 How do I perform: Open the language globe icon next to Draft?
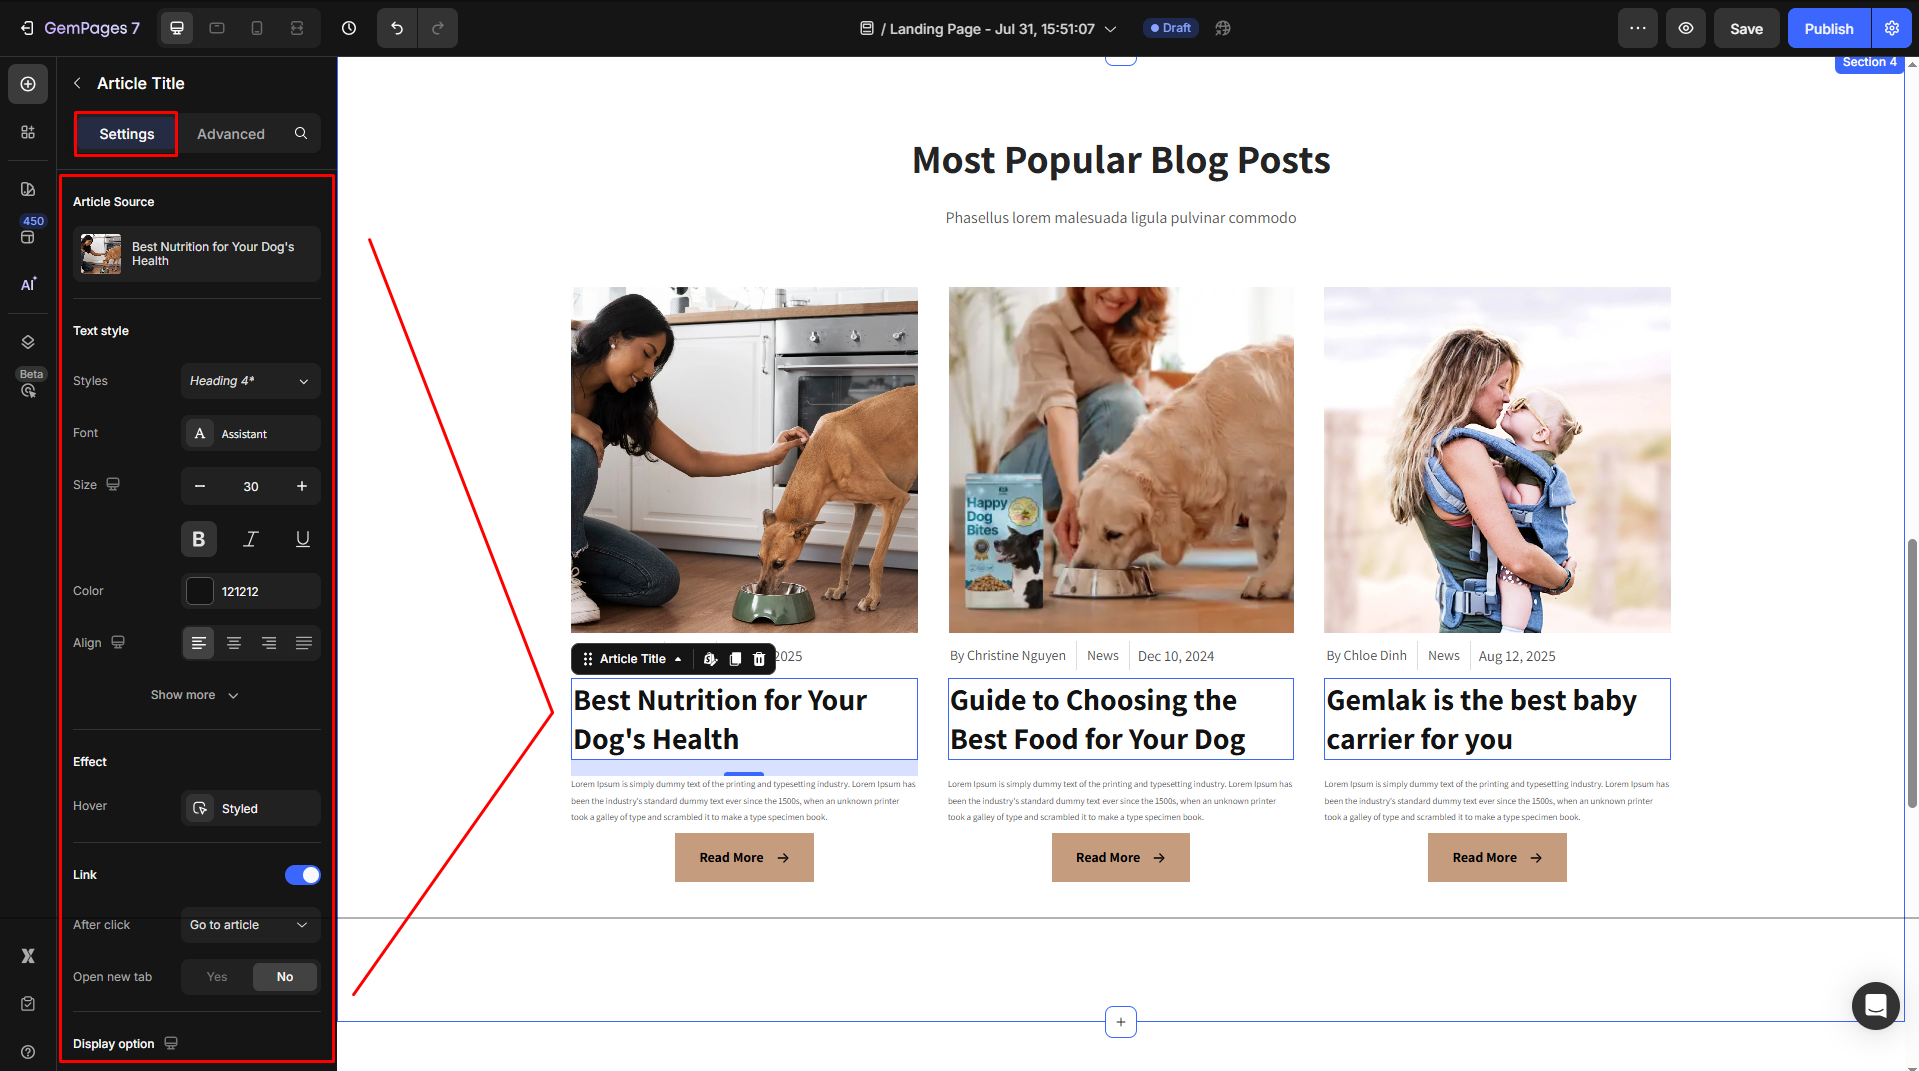1222,28
